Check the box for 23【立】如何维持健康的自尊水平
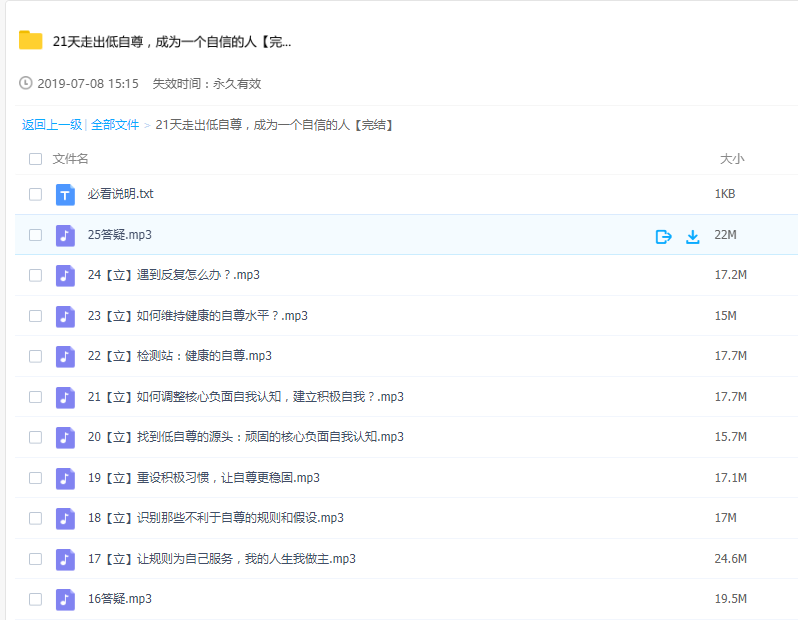Image resolution: width=798 pixels, height=620 pixels. [x=36, y=316]
